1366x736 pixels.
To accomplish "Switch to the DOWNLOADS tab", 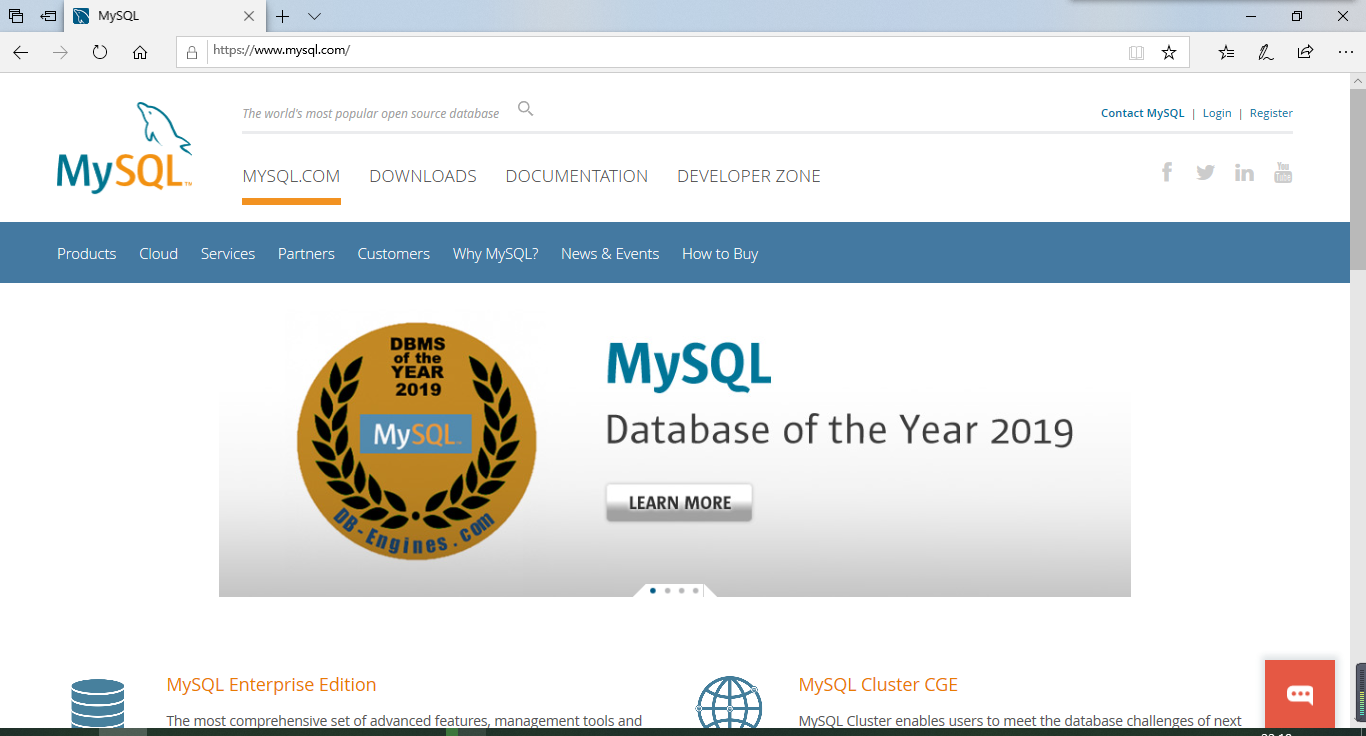I will (x=422, y=175).
